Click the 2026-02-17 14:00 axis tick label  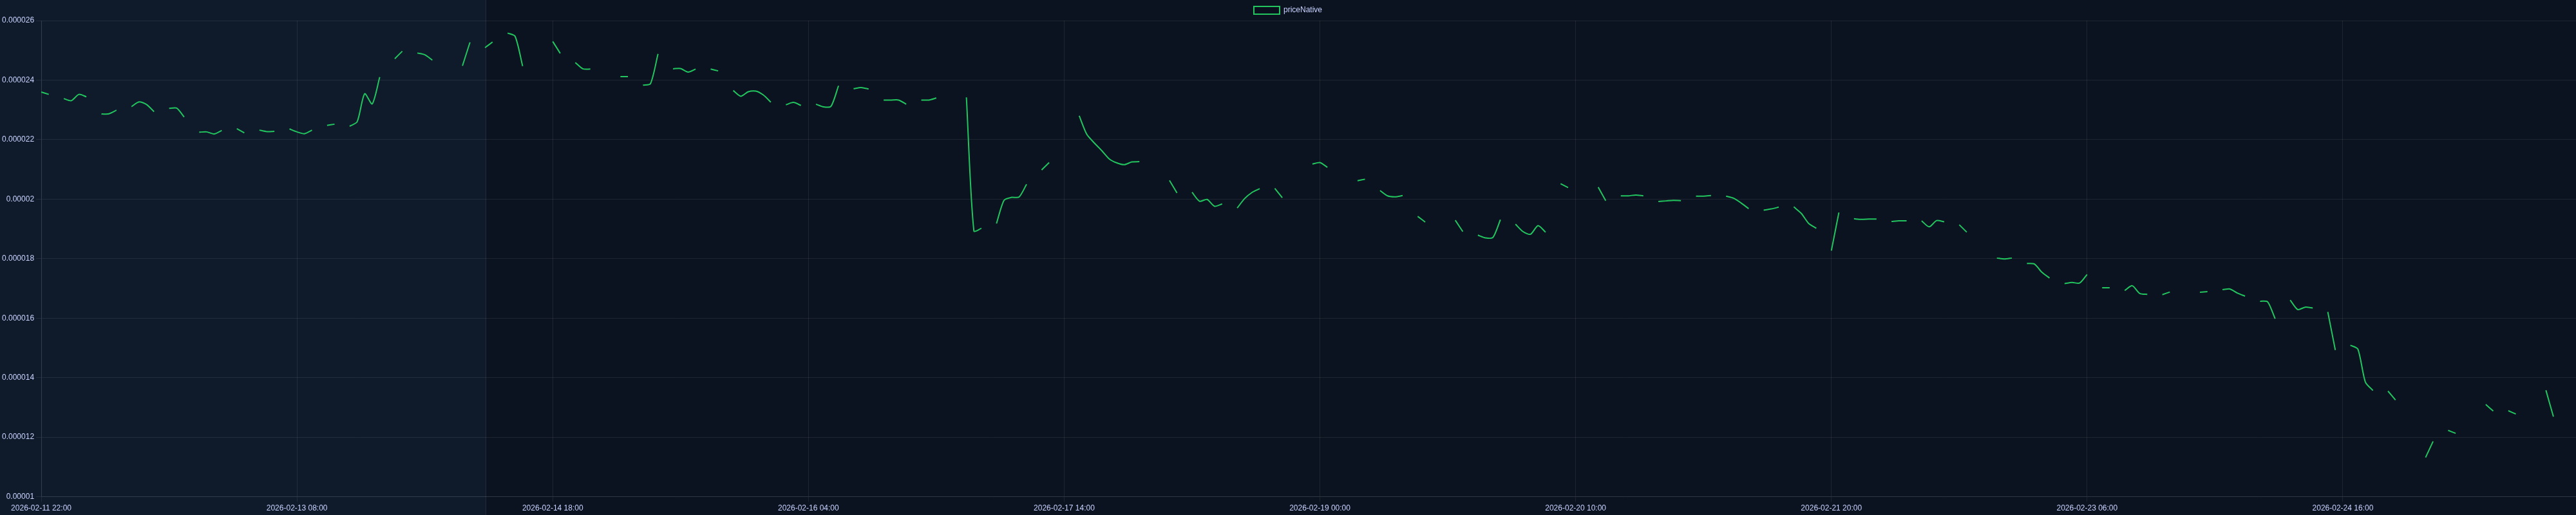[1064, 508]
